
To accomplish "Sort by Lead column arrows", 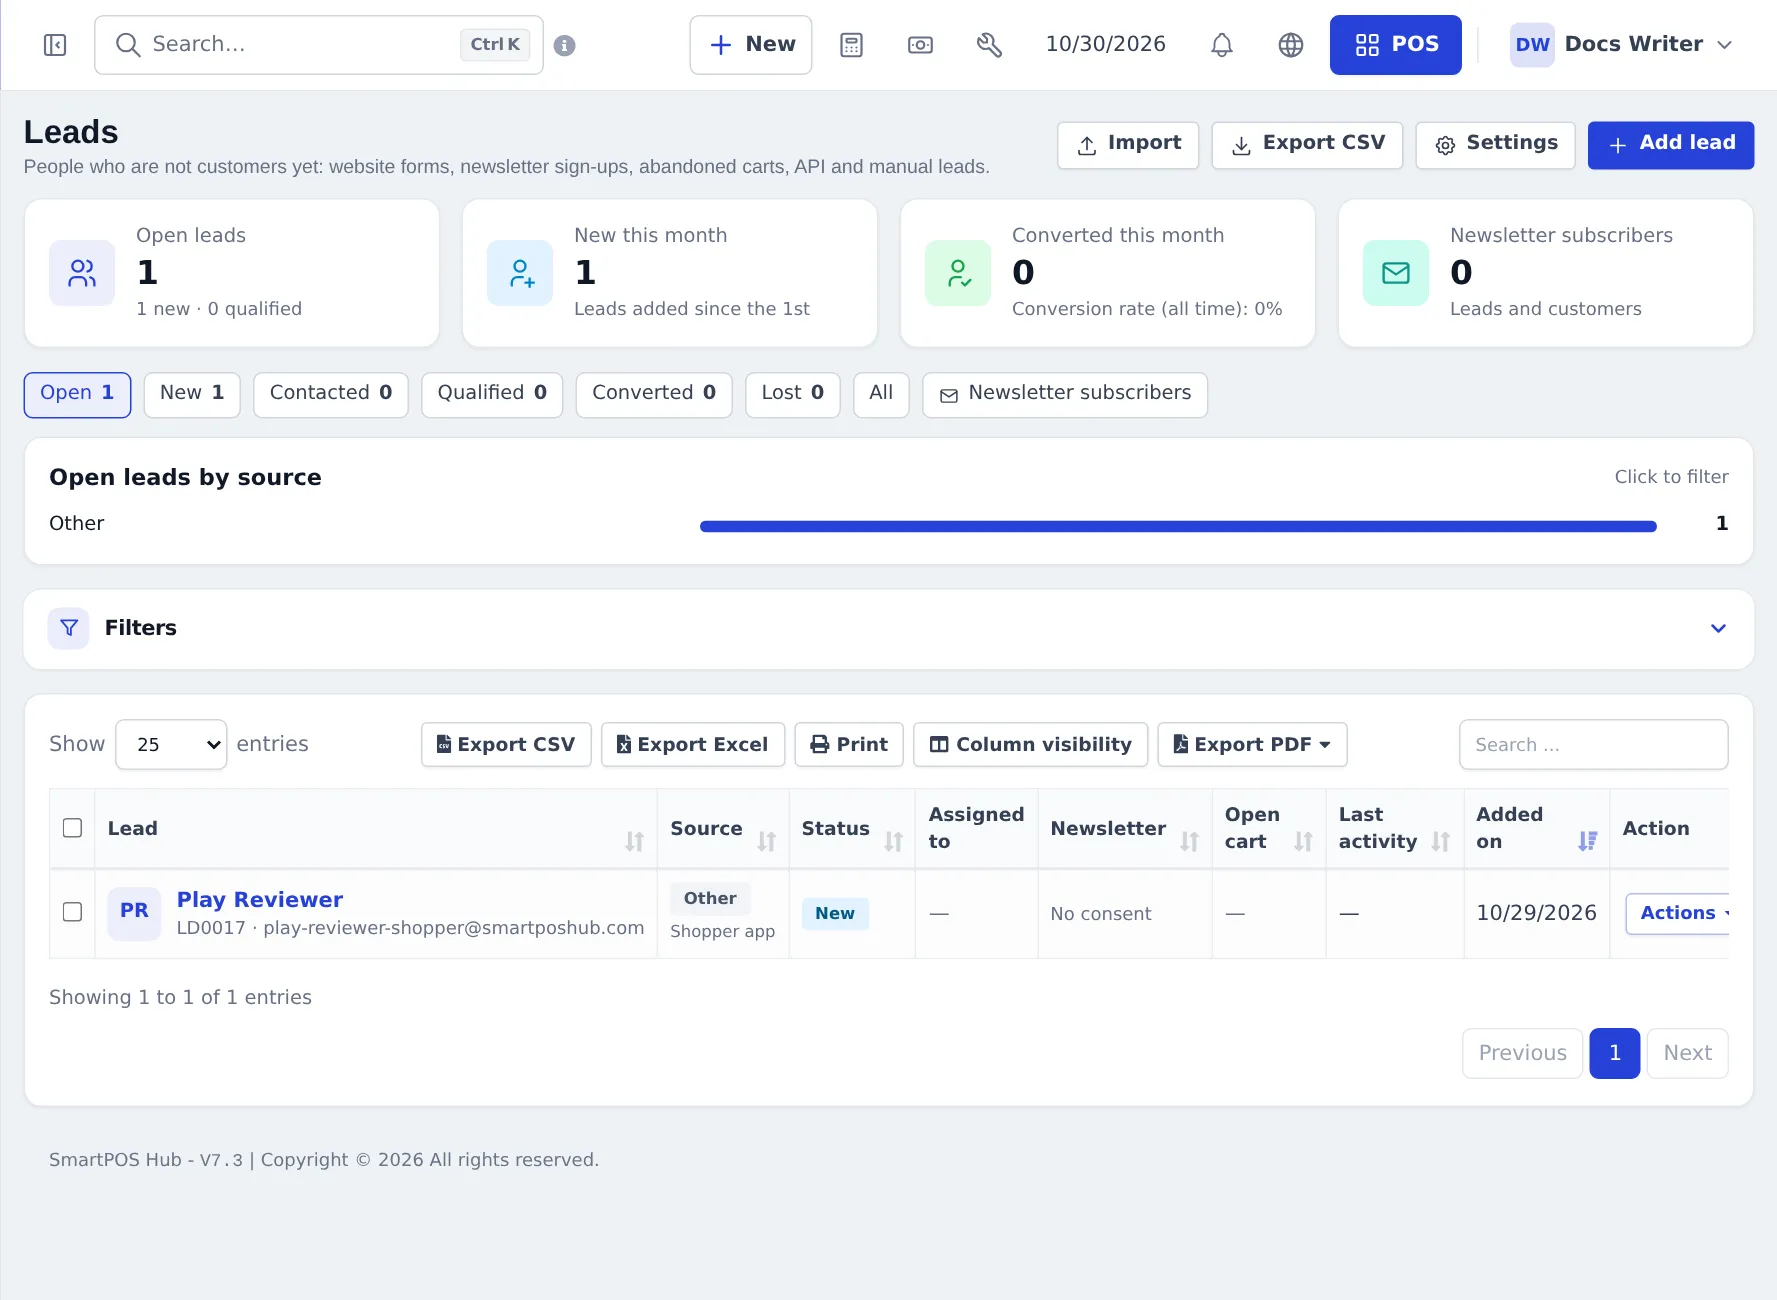I will coord(634,841).
